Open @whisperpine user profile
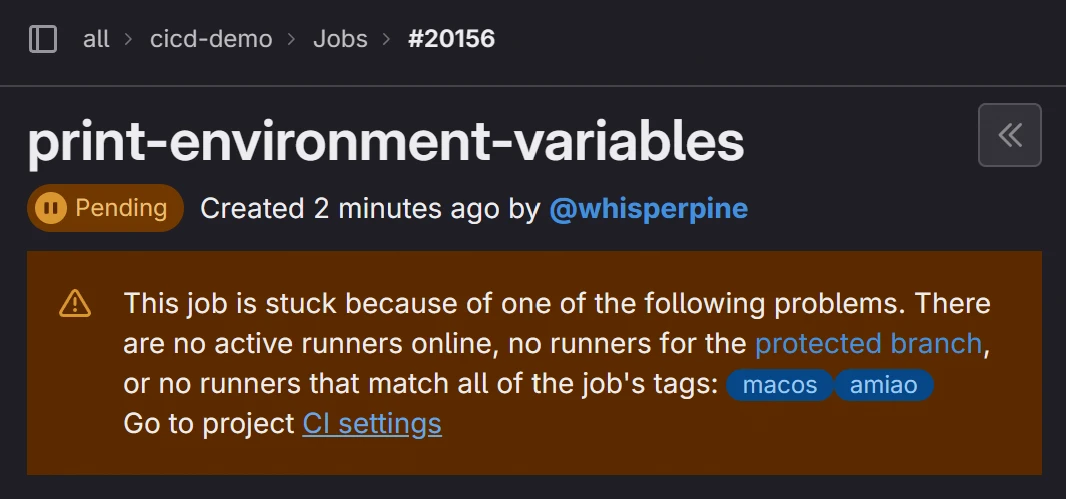This screenshot has width=1066, height=499. pyautogui.click(x=648, y=208)
